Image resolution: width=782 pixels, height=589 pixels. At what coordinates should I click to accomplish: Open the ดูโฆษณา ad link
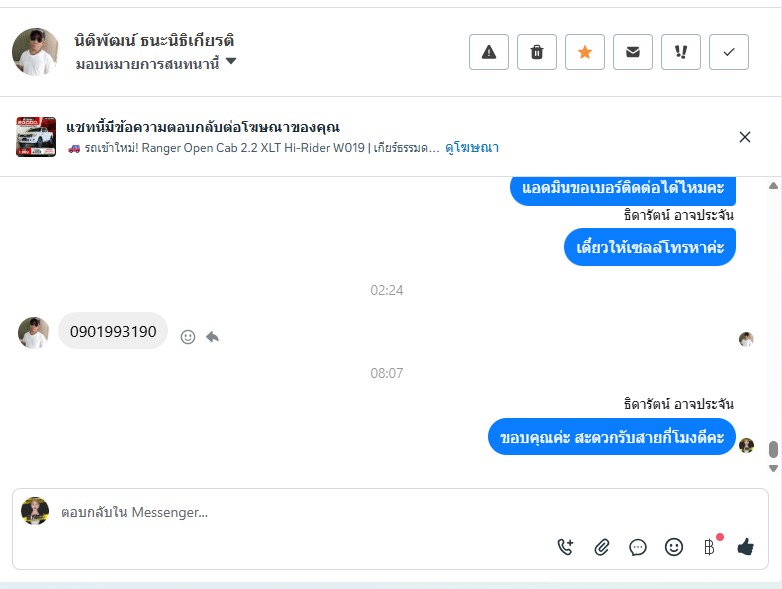472,147
